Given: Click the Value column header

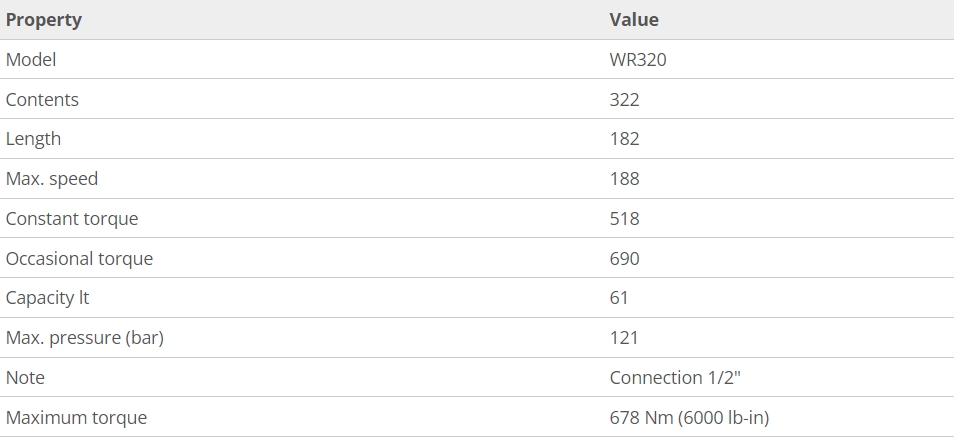Looking at the screenshot, I should point(634,20).
